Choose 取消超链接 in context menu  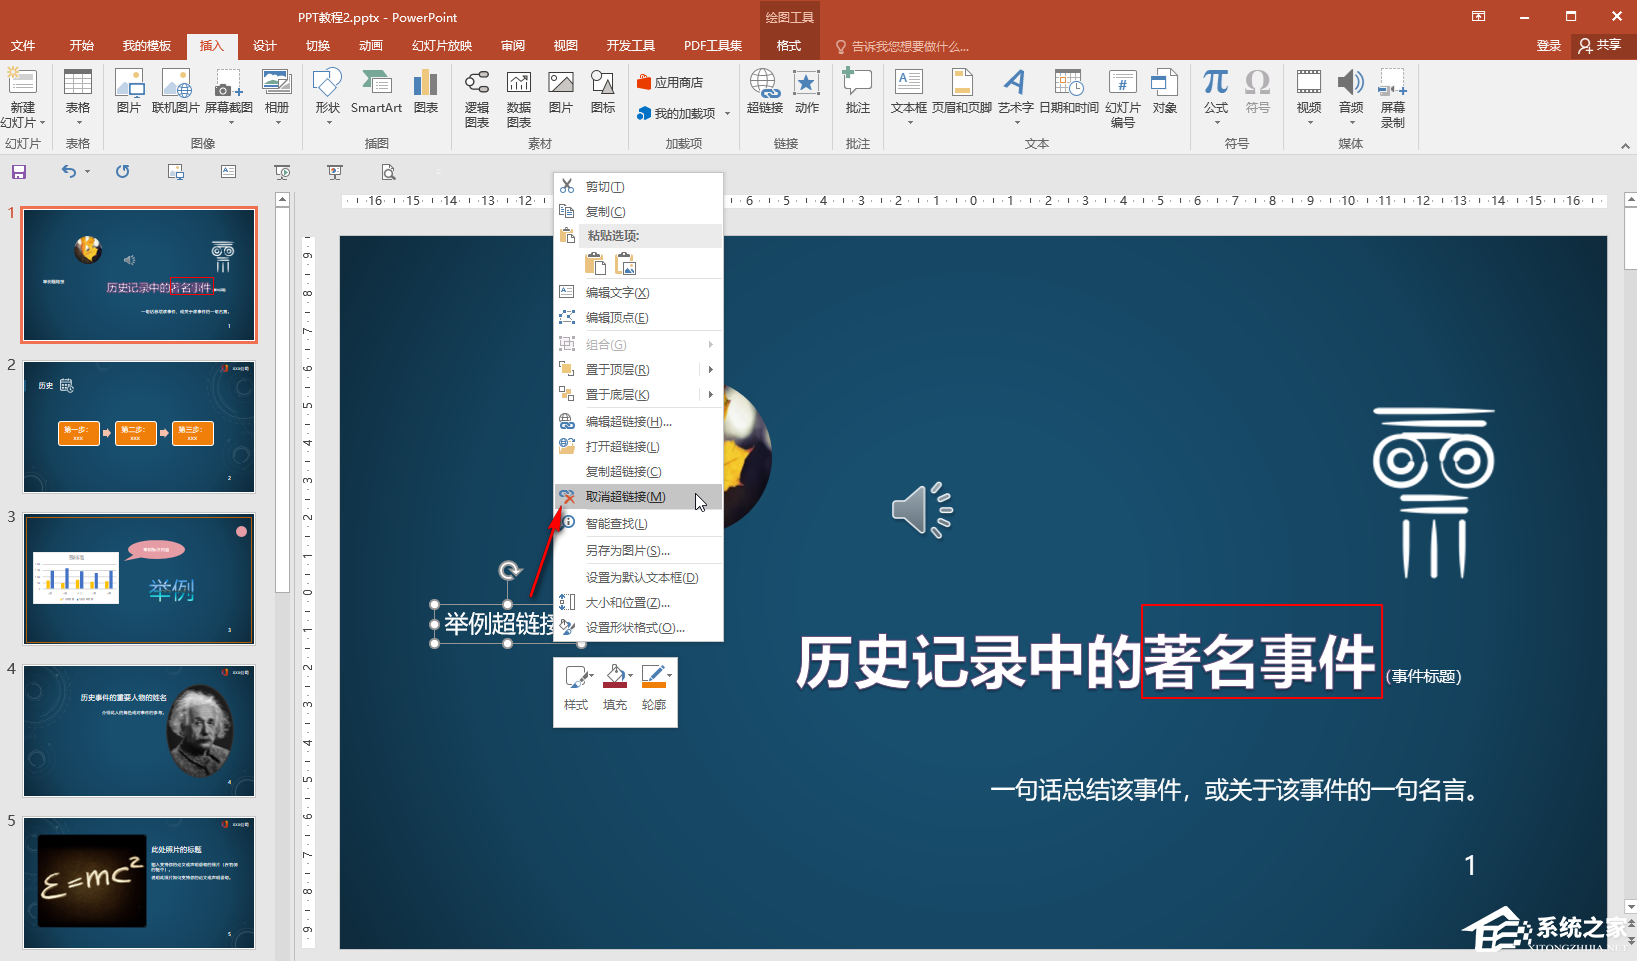click(x=625, y=497)
